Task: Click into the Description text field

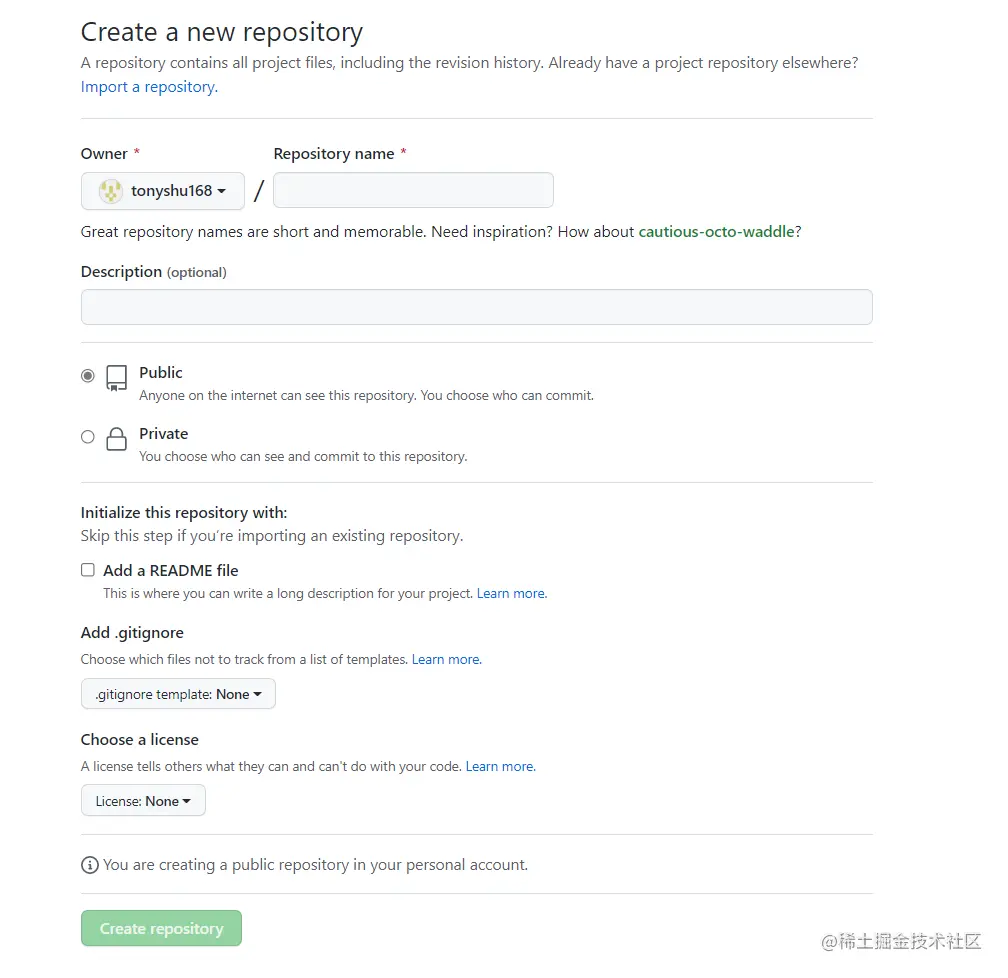Action: point(476,307)
